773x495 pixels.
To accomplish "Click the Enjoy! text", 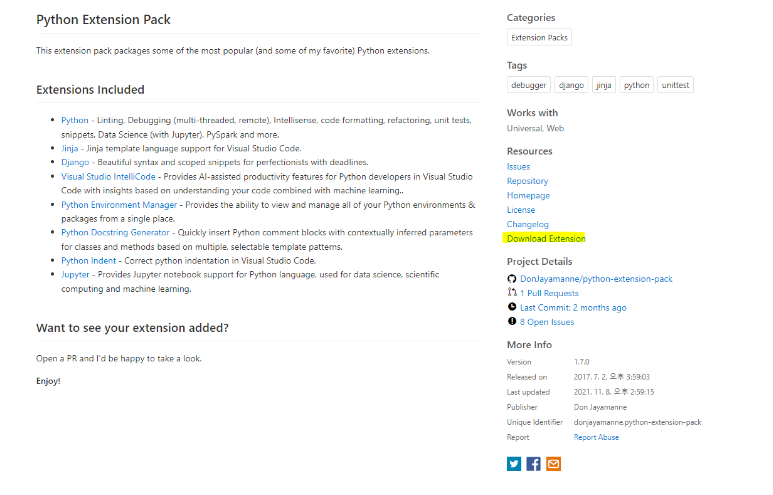I will [48, 381].
